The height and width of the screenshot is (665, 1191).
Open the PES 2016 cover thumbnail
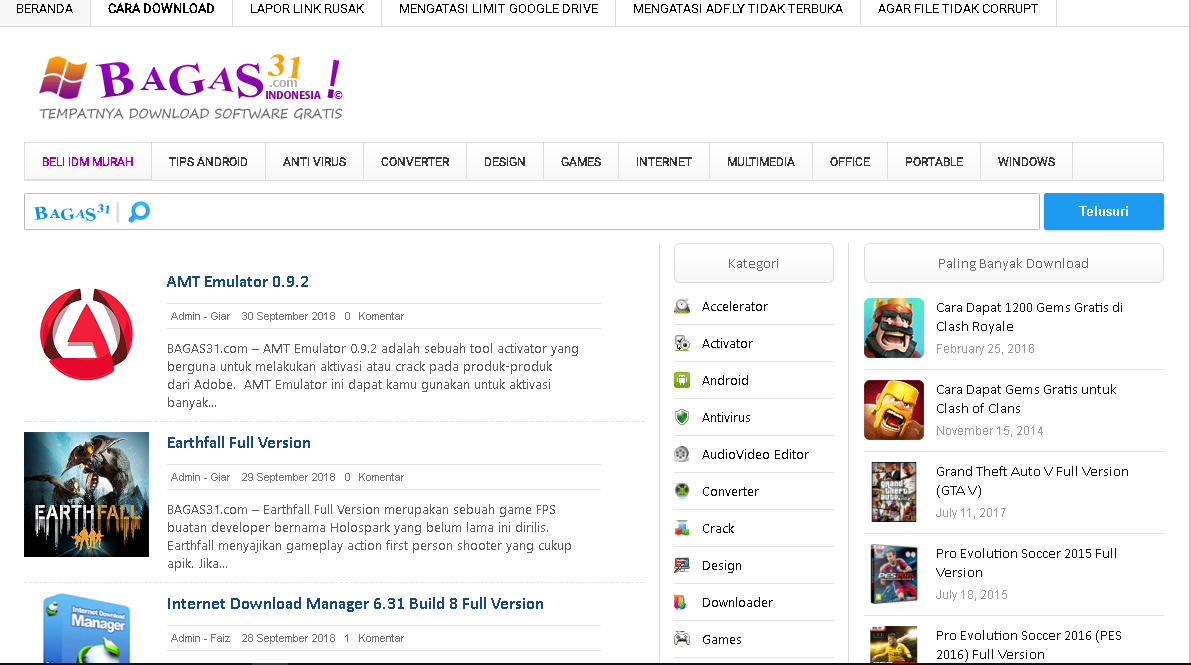[x=894, y=645]
